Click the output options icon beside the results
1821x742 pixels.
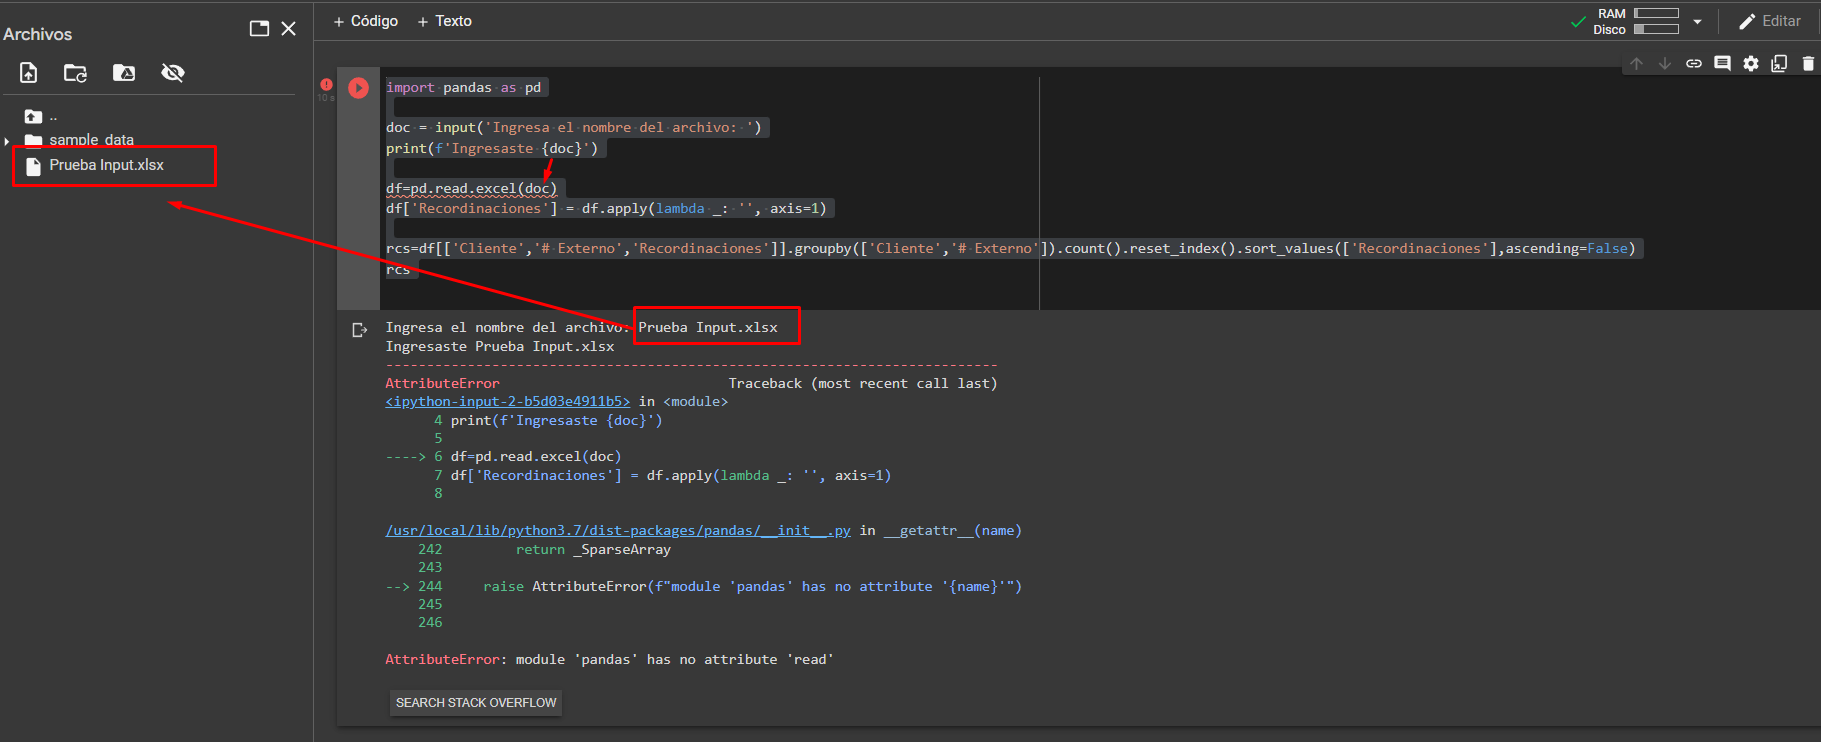pyautogui.click(x=359, y=330)
